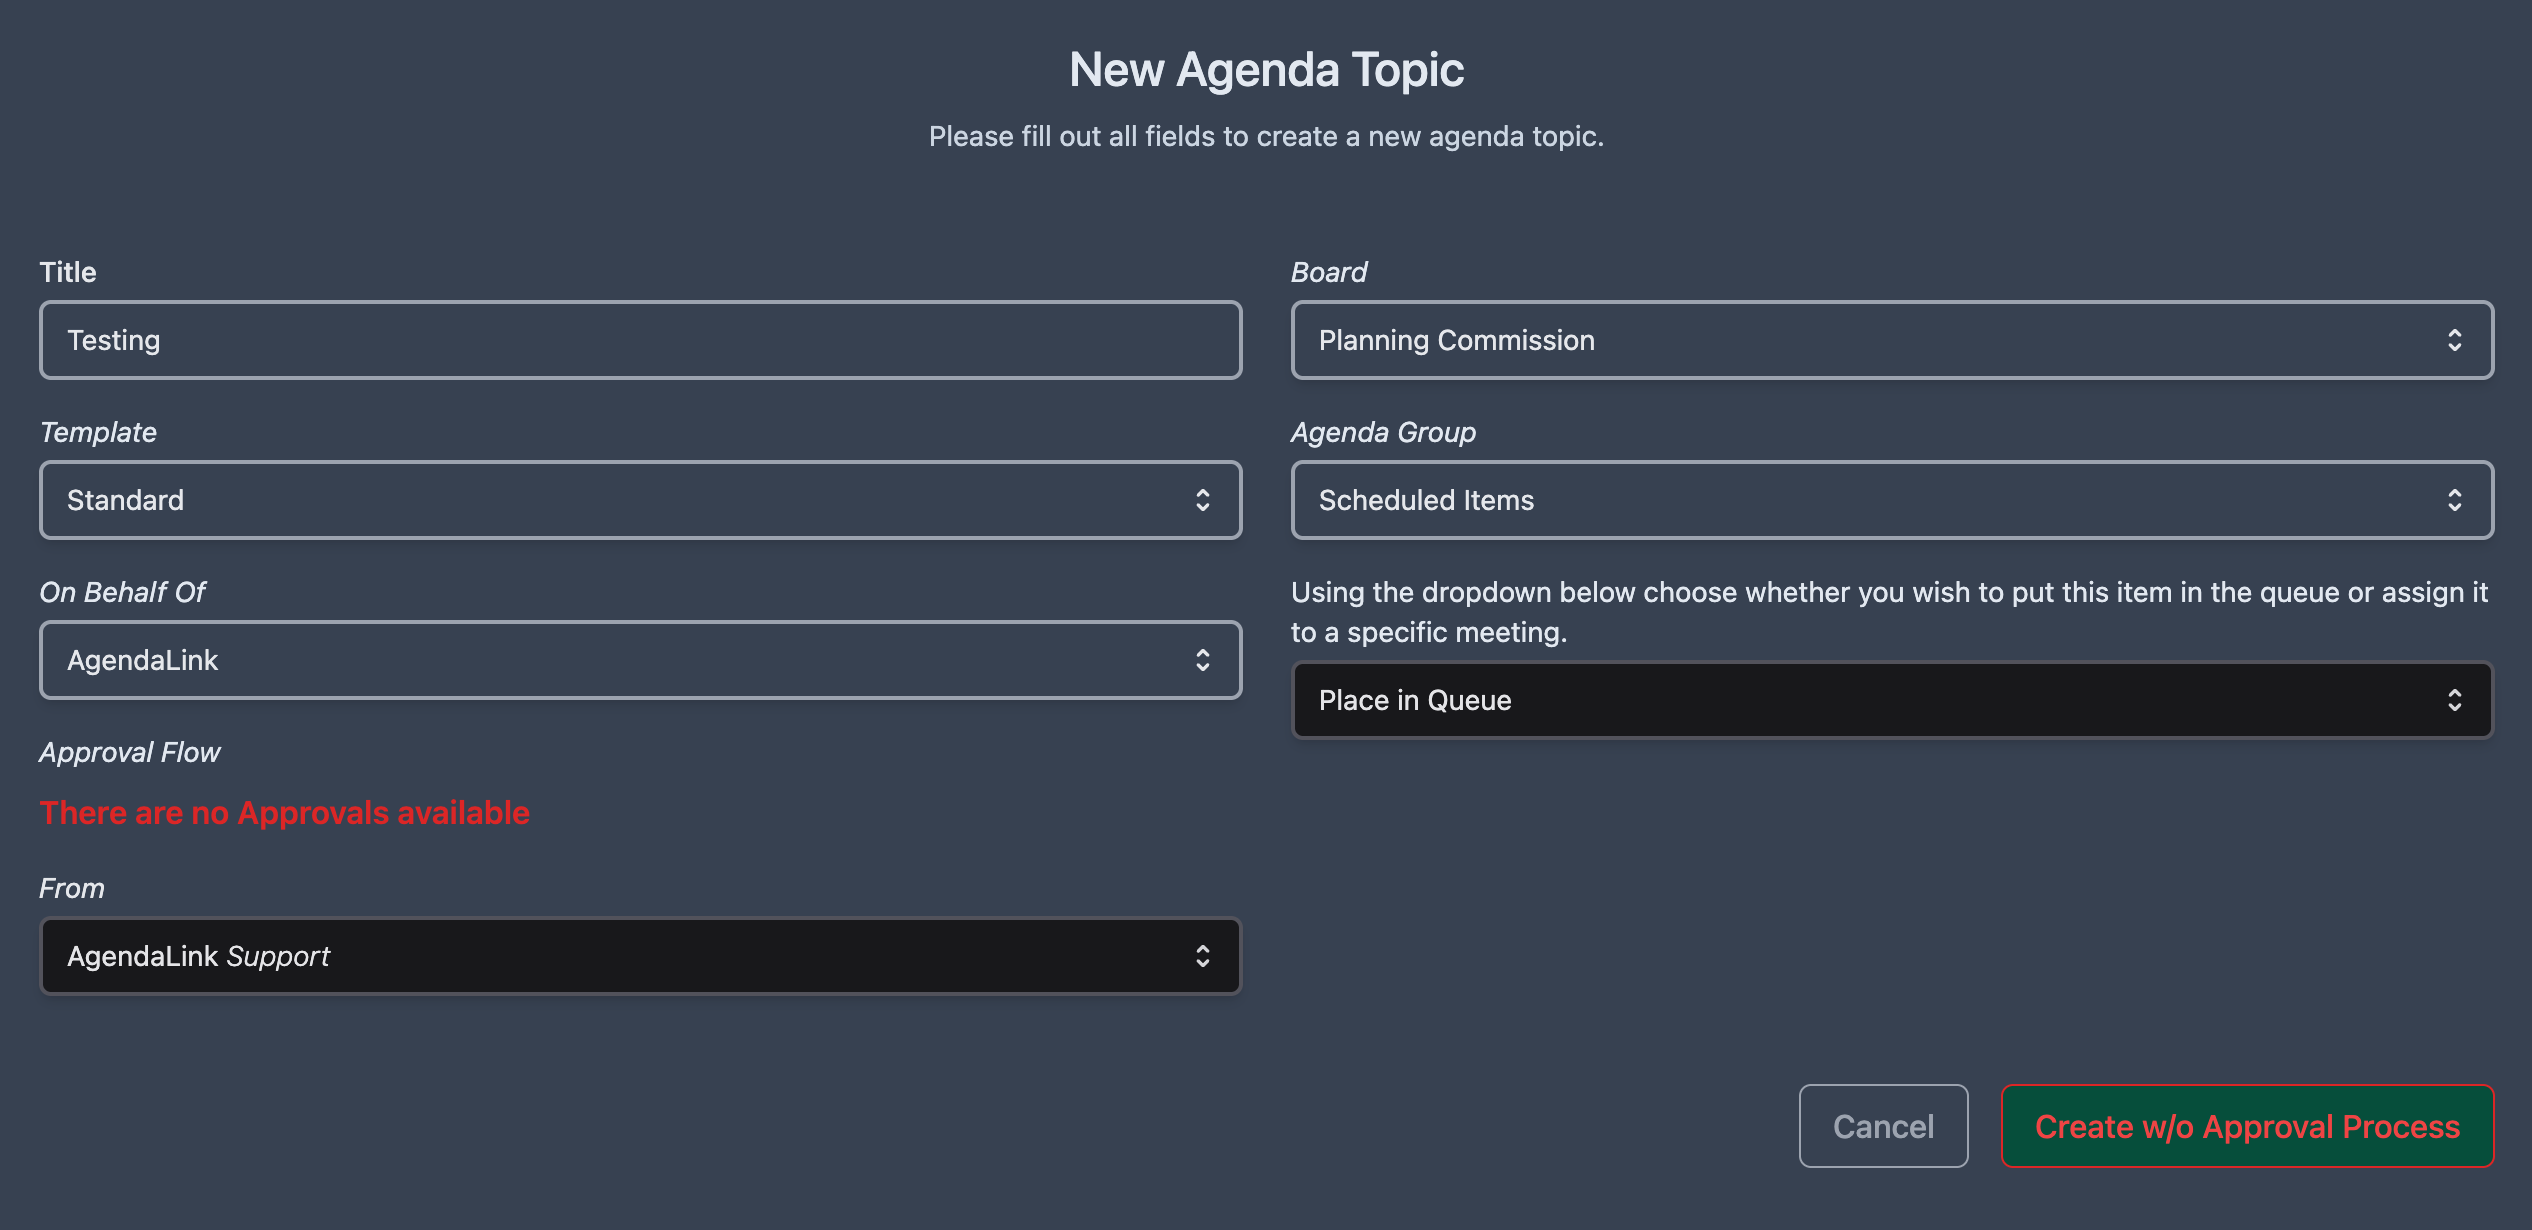Click the up-down chevron icon in Template field
This screenshot has width=2532, height=1230.
point(1202,500)
